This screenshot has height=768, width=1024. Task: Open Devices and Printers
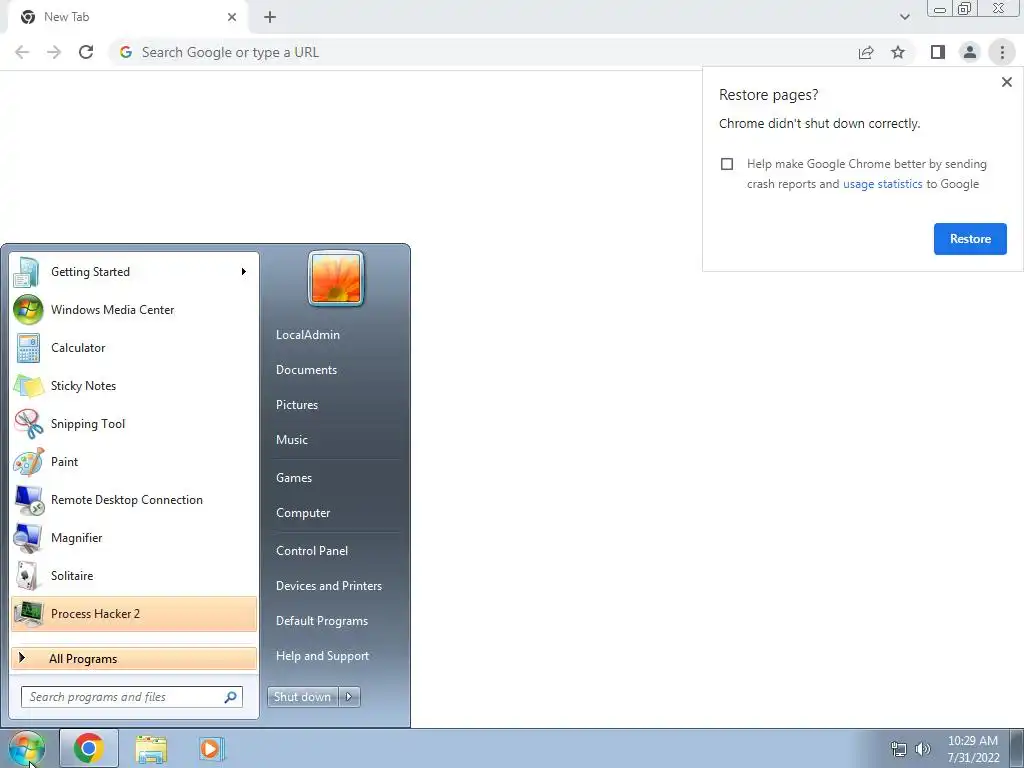[x=329, y=586]
